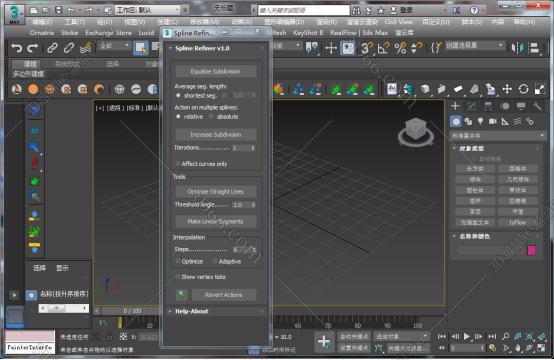Image resolution: width=554 pixels, height=360 pixels.
Task: Open the Motion tab in command panel
Action: pos(505,106)
